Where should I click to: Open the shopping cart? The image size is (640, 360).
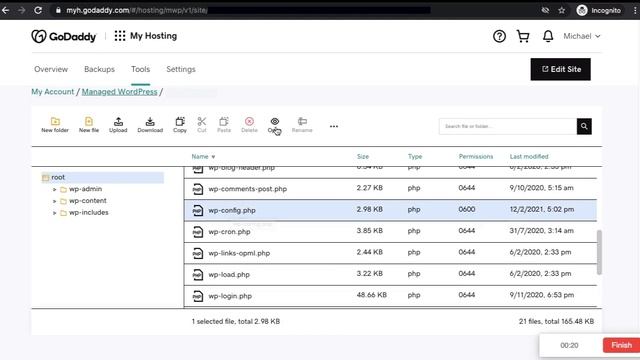(x=523, y=36)
